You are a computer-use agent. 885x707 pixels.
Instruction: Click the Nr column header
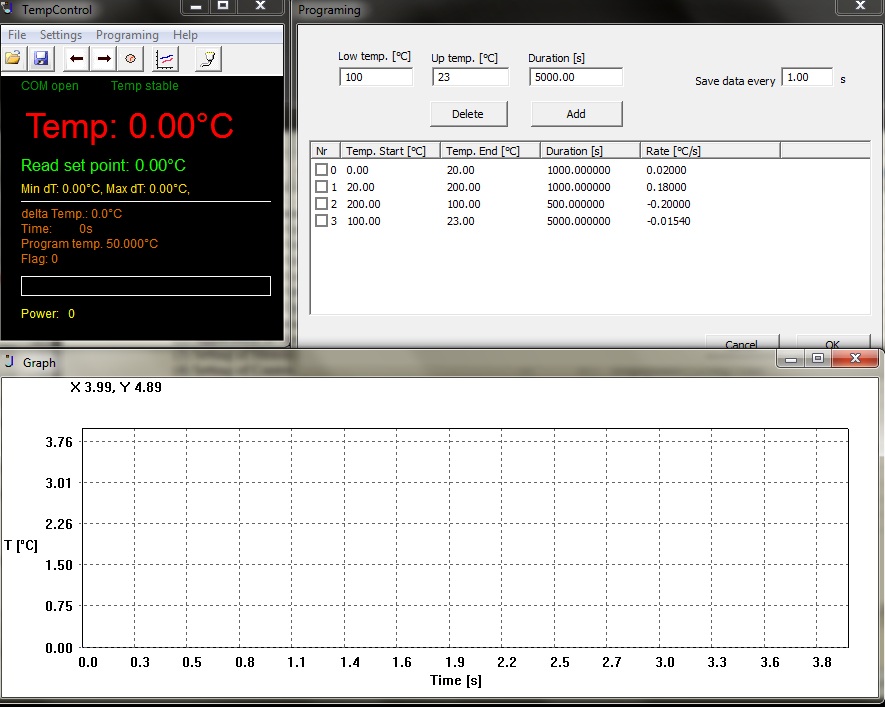click(325, 151)
